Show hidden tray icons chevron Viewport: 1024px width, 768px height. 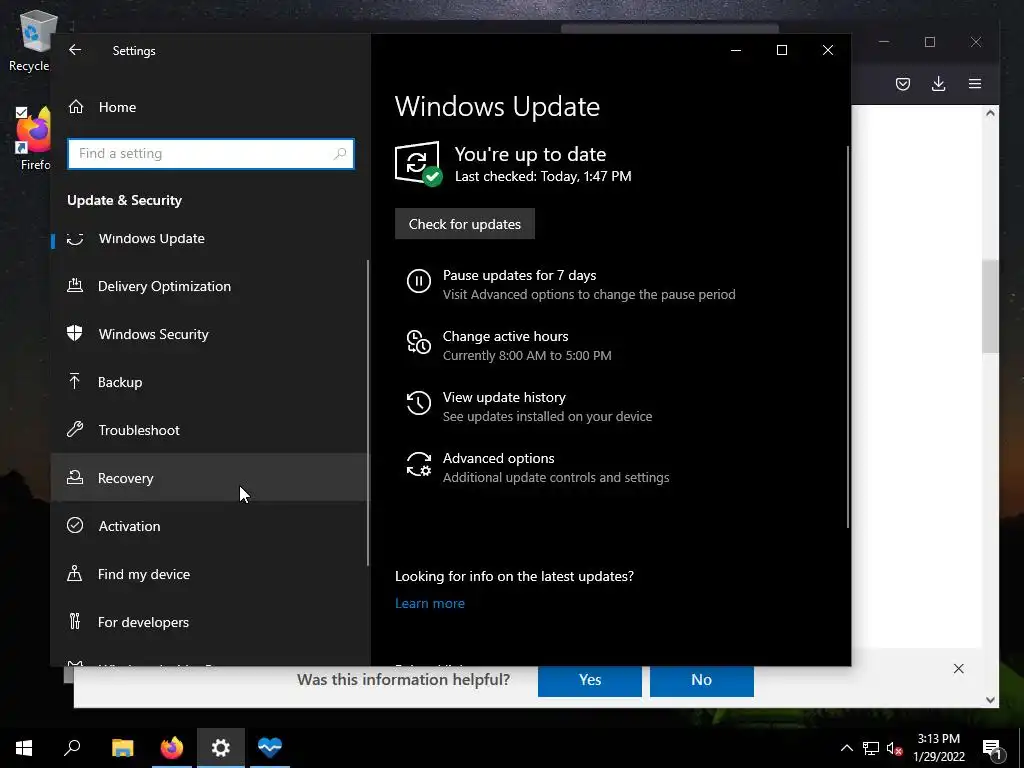coord(846,748)
